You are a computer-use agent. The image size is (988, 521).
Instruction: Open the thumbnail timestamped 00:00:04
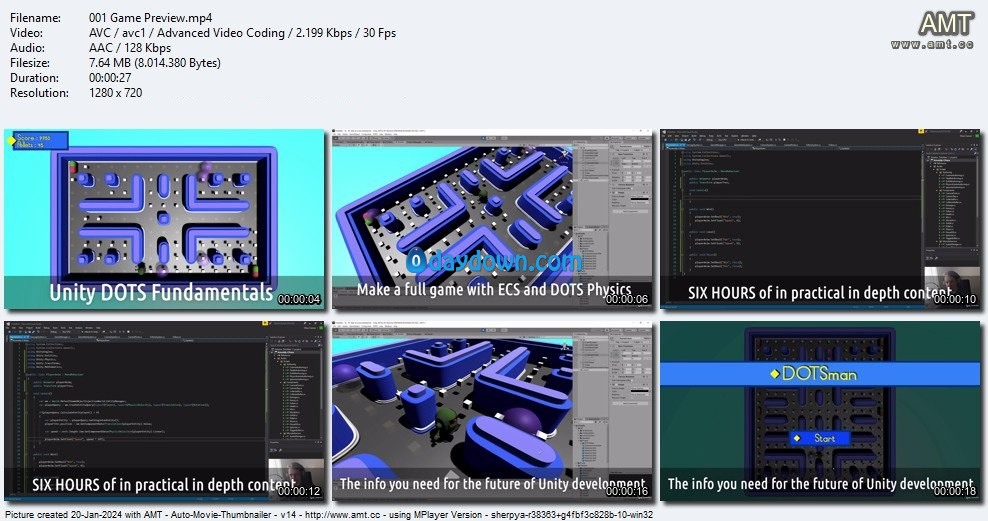[164, 219]
